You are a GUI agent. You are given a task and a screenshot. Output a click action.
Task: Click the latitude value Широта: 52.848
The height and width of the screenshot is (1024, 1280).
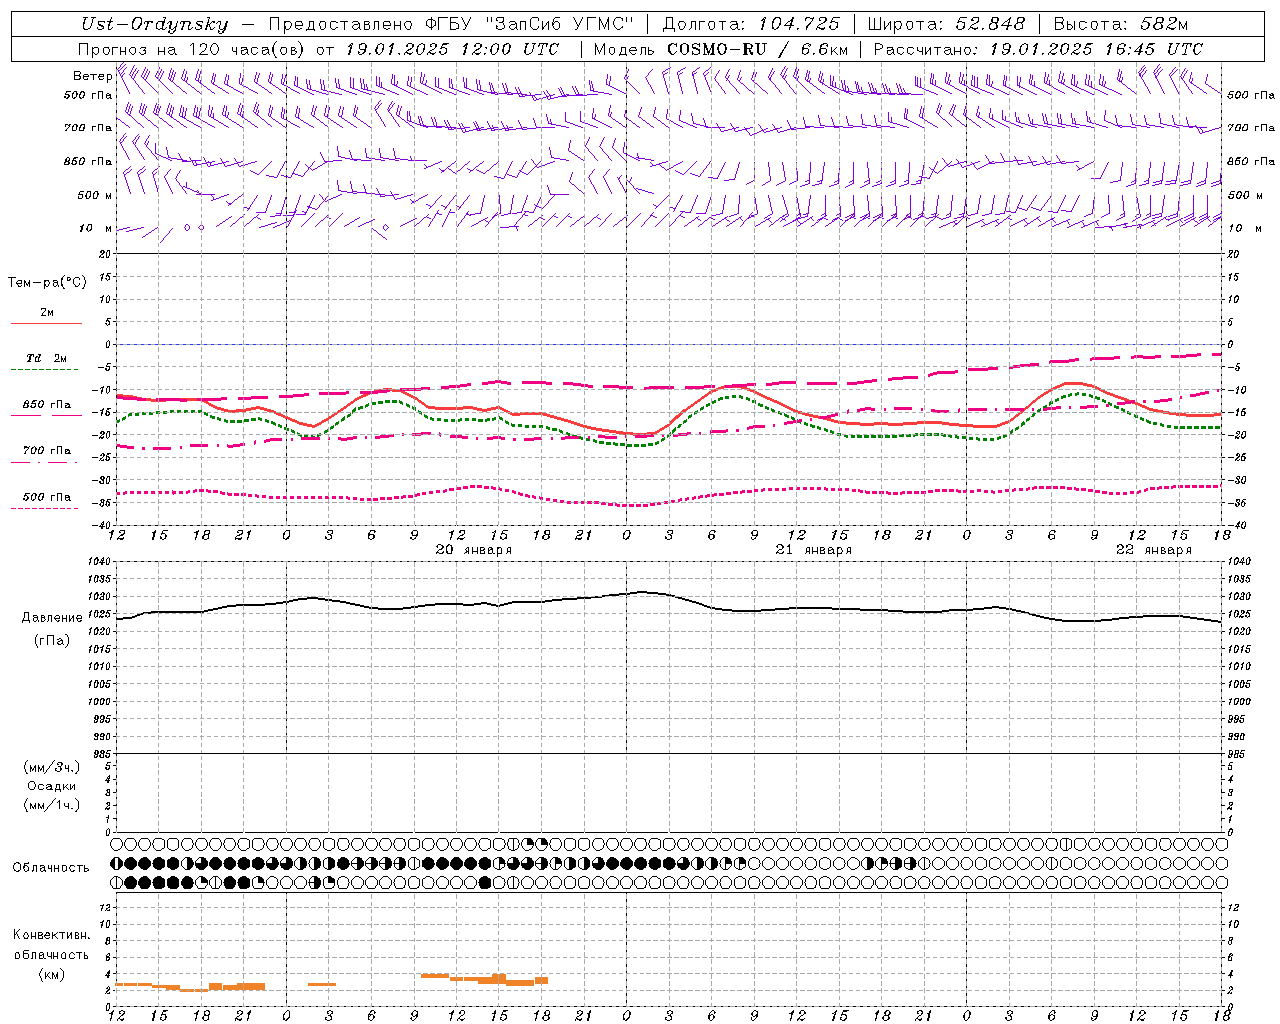coord(946,25)
